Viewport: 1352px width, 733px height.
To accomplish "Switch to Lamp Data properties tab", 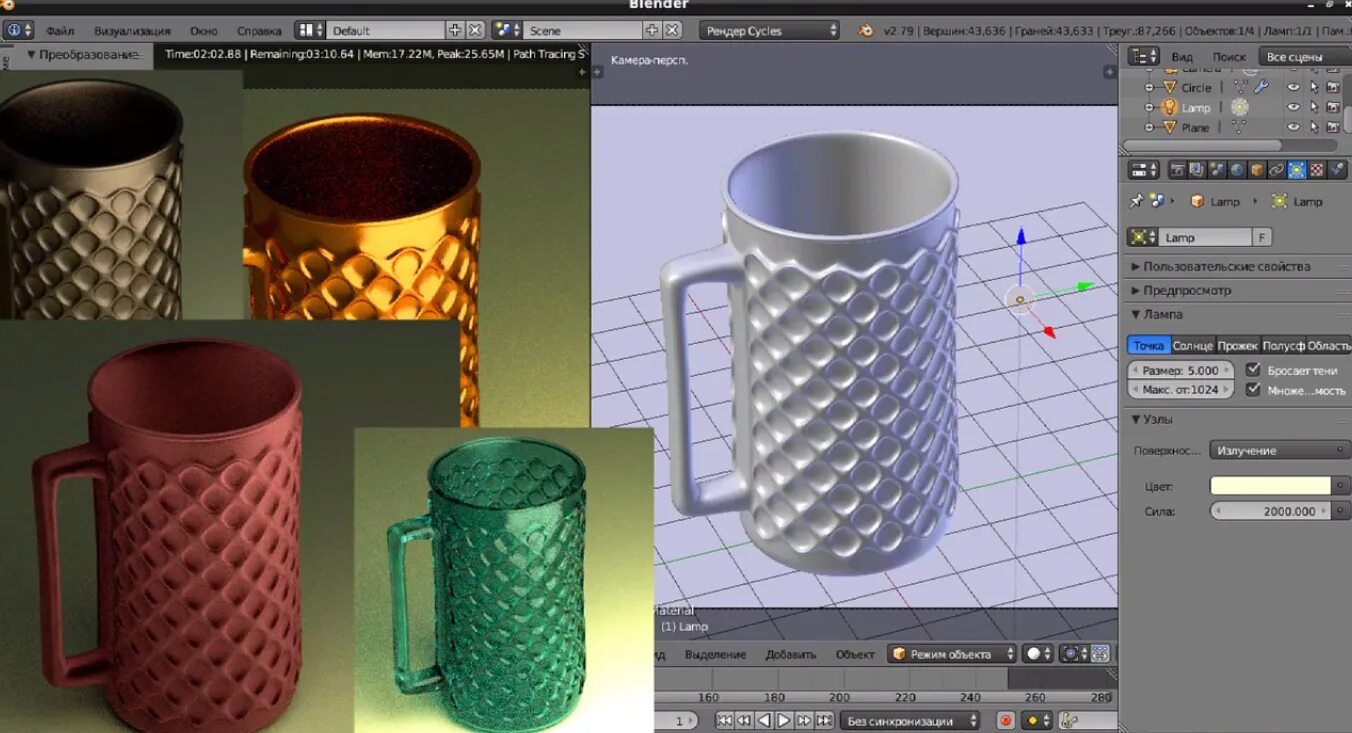I will (x=1297, y=170).
